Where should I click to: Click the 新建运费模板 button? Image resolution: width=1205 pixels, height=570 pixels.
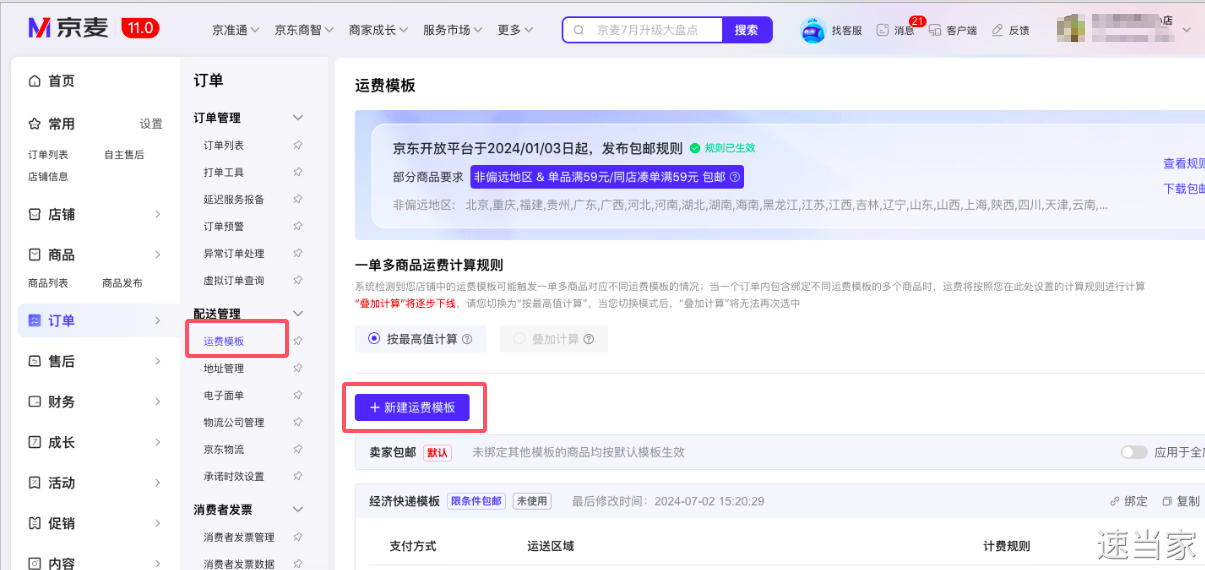(412, 408)
